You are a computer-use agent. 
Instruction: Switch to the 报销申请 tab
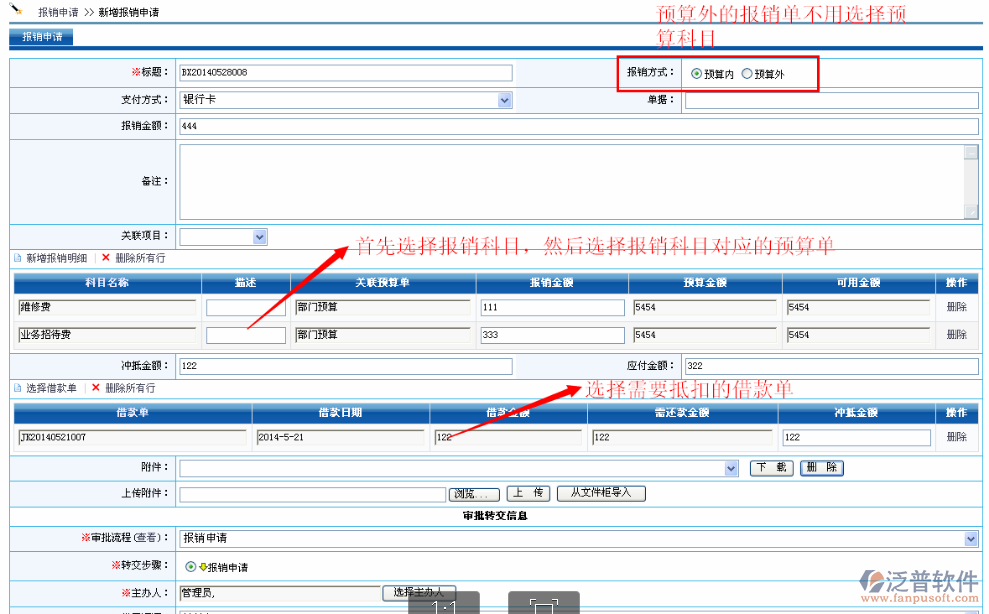point(42,37)
